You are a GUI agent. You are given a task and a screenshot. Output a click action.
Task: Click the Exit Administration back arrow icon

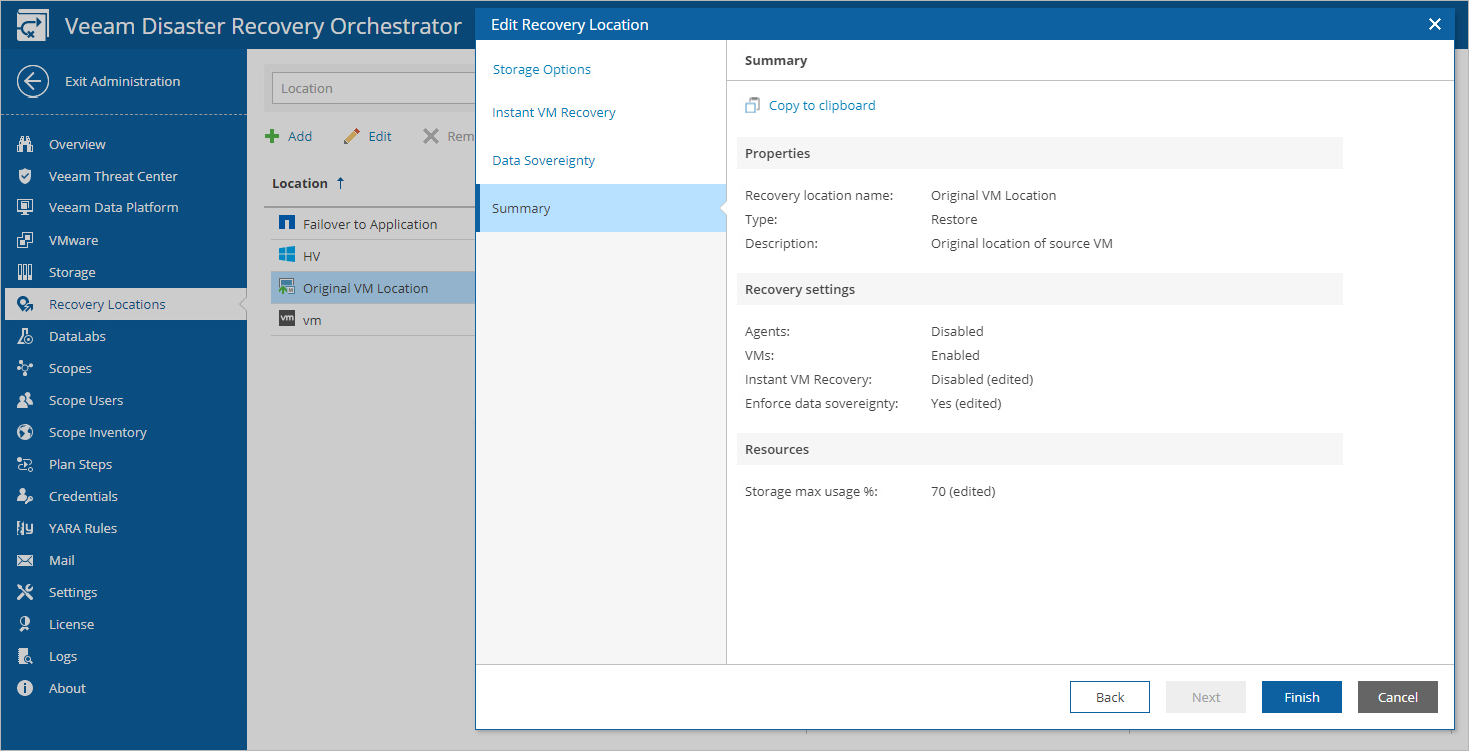click(x=33, y=81)
